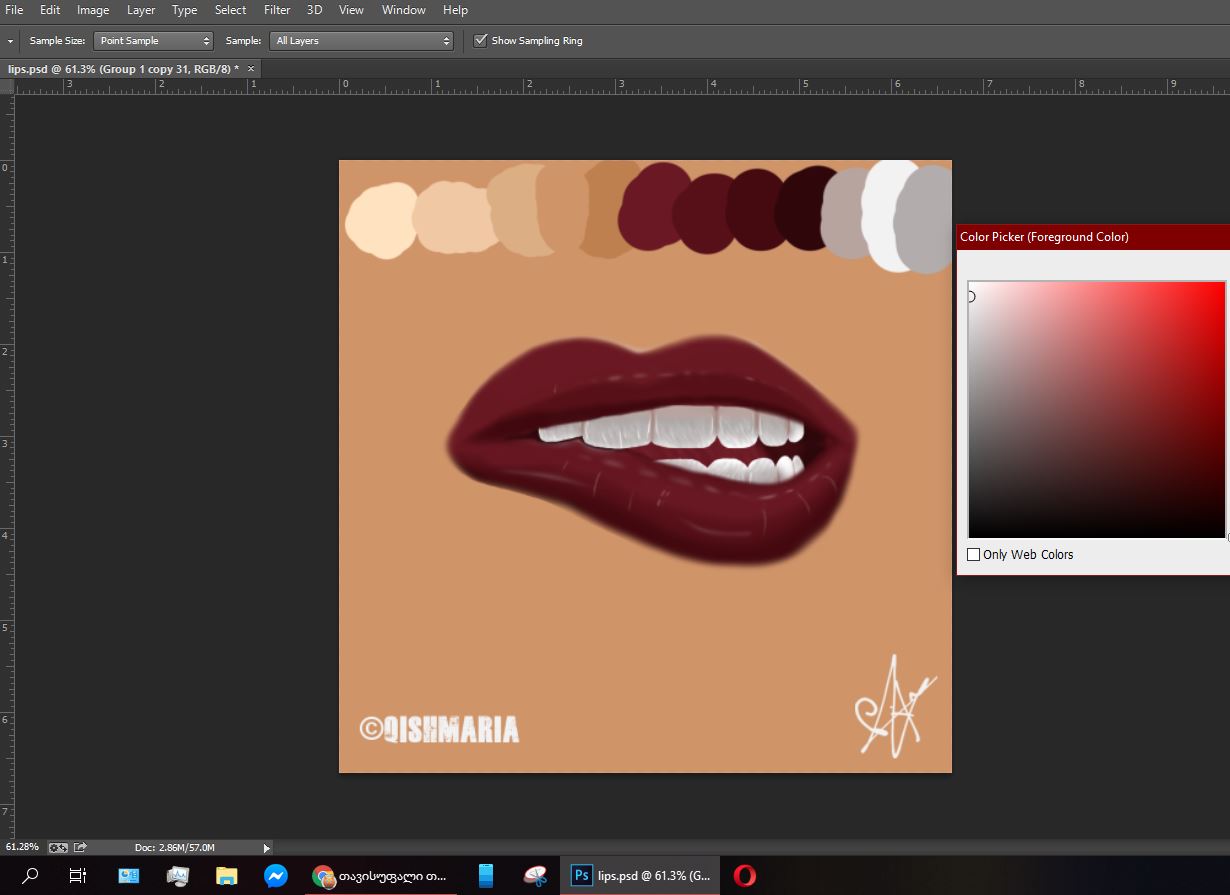Expand the Sample All Layers dropdown
The image size is (1230, 895).
pyautogui.click(x=362, y=41)
